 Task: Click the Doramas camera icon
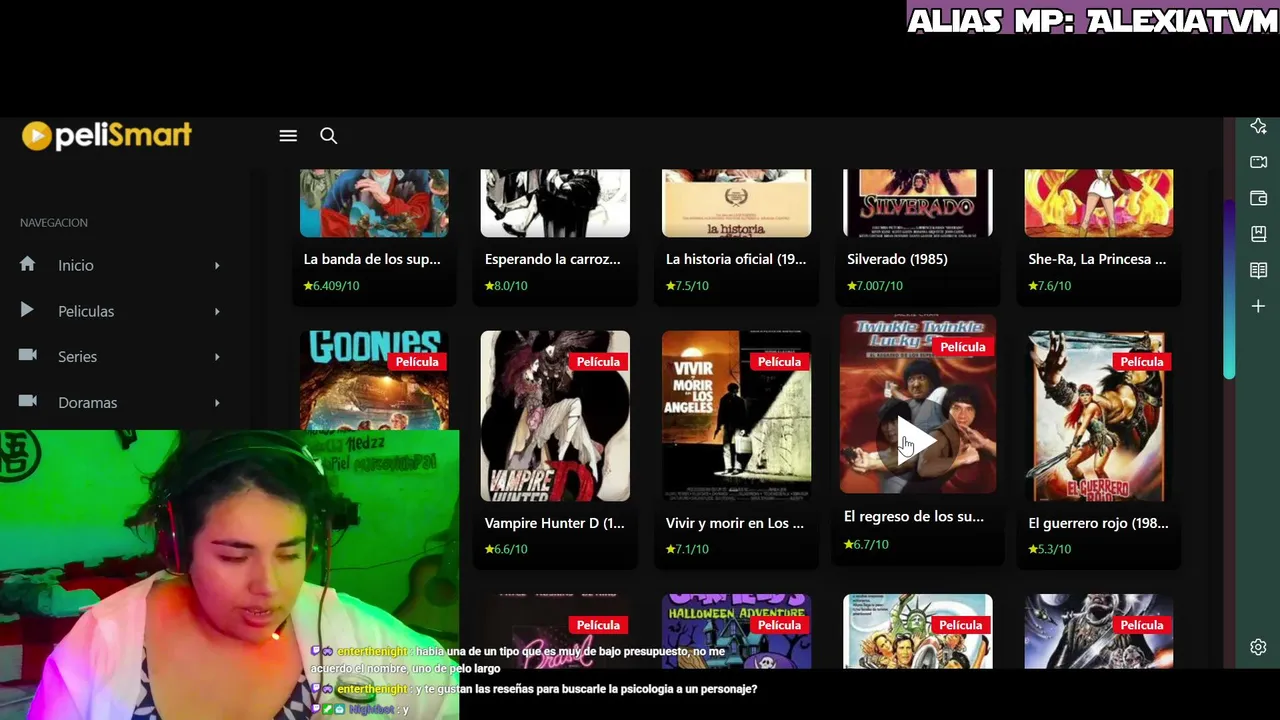[28, 401]
